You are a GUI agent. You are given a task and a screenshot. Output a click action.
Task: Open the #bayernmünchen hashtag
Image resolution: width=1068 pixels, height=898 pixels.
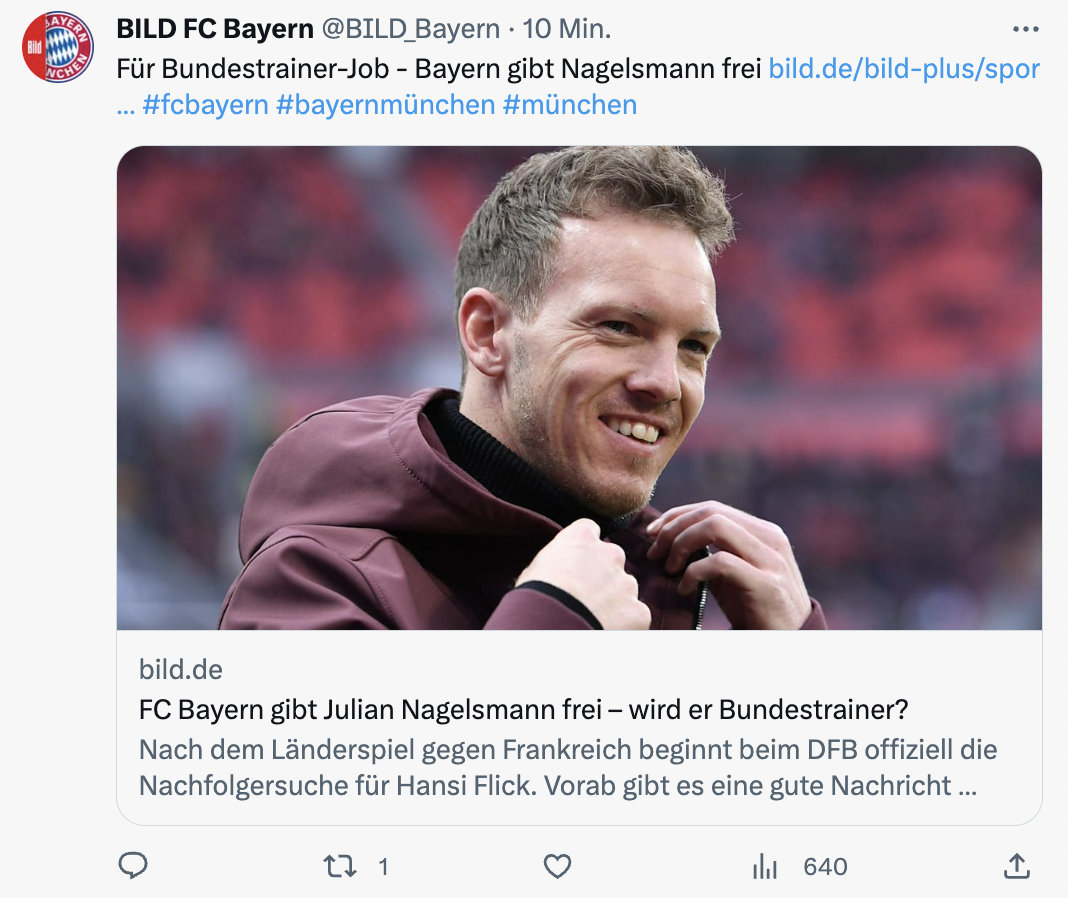[386, 105]
